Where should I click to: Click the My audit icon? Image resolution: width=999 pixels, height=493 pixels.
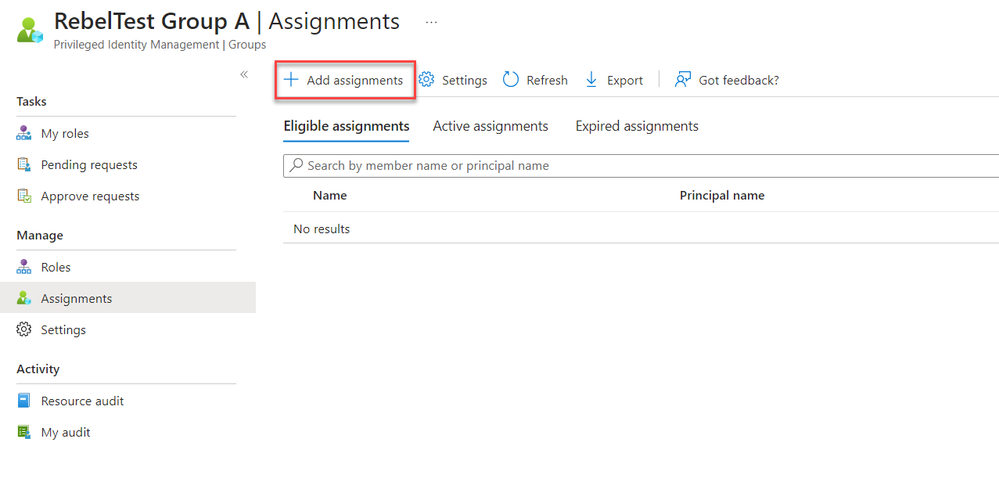point(25,433)
